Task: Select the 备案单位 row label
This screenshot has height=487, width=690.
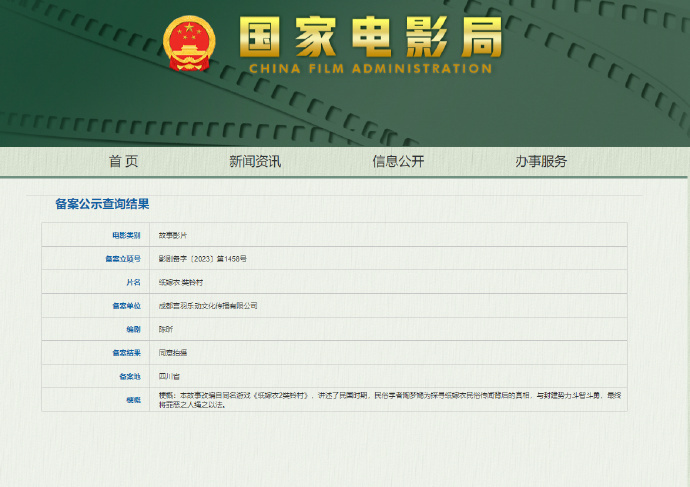Action: click(x=126, y=306)
